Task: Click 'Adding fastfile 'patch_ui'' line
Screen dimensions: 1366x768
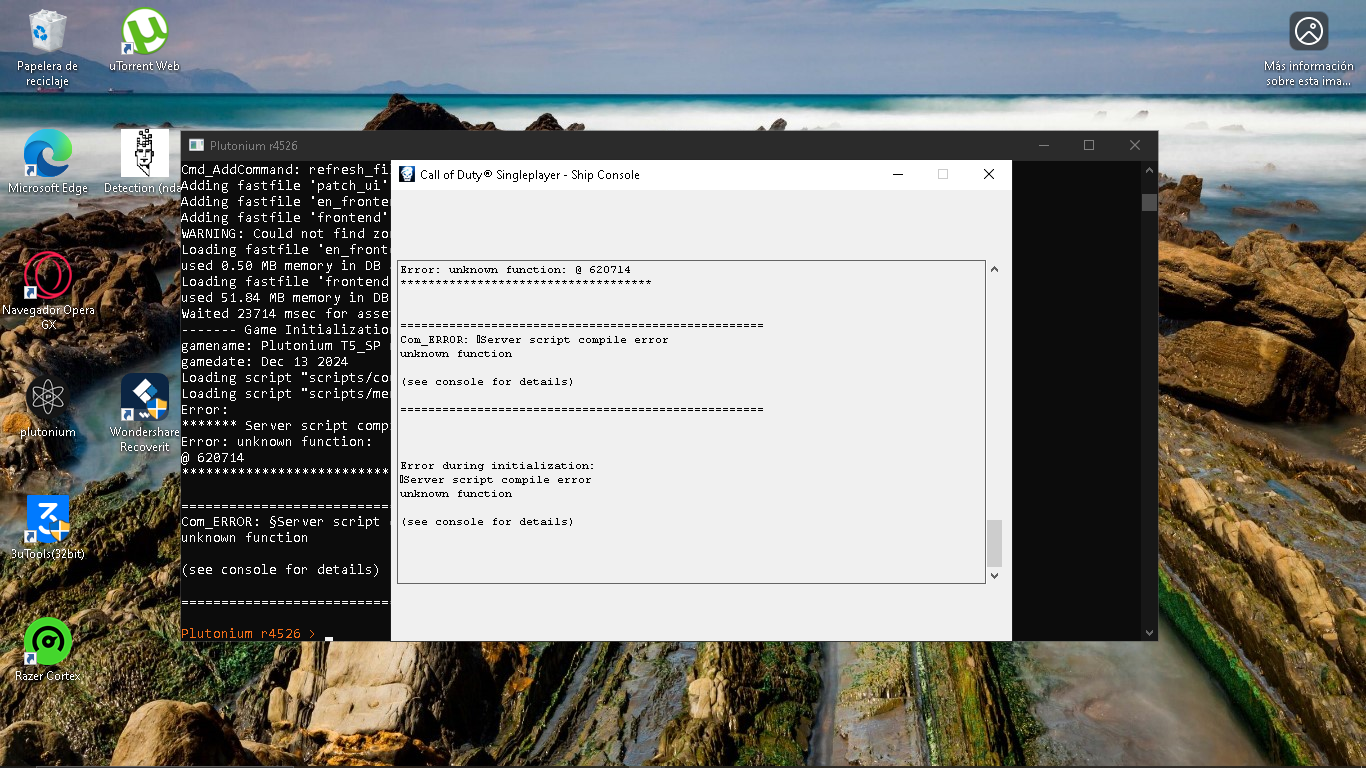Action: [x=285, y=186]
